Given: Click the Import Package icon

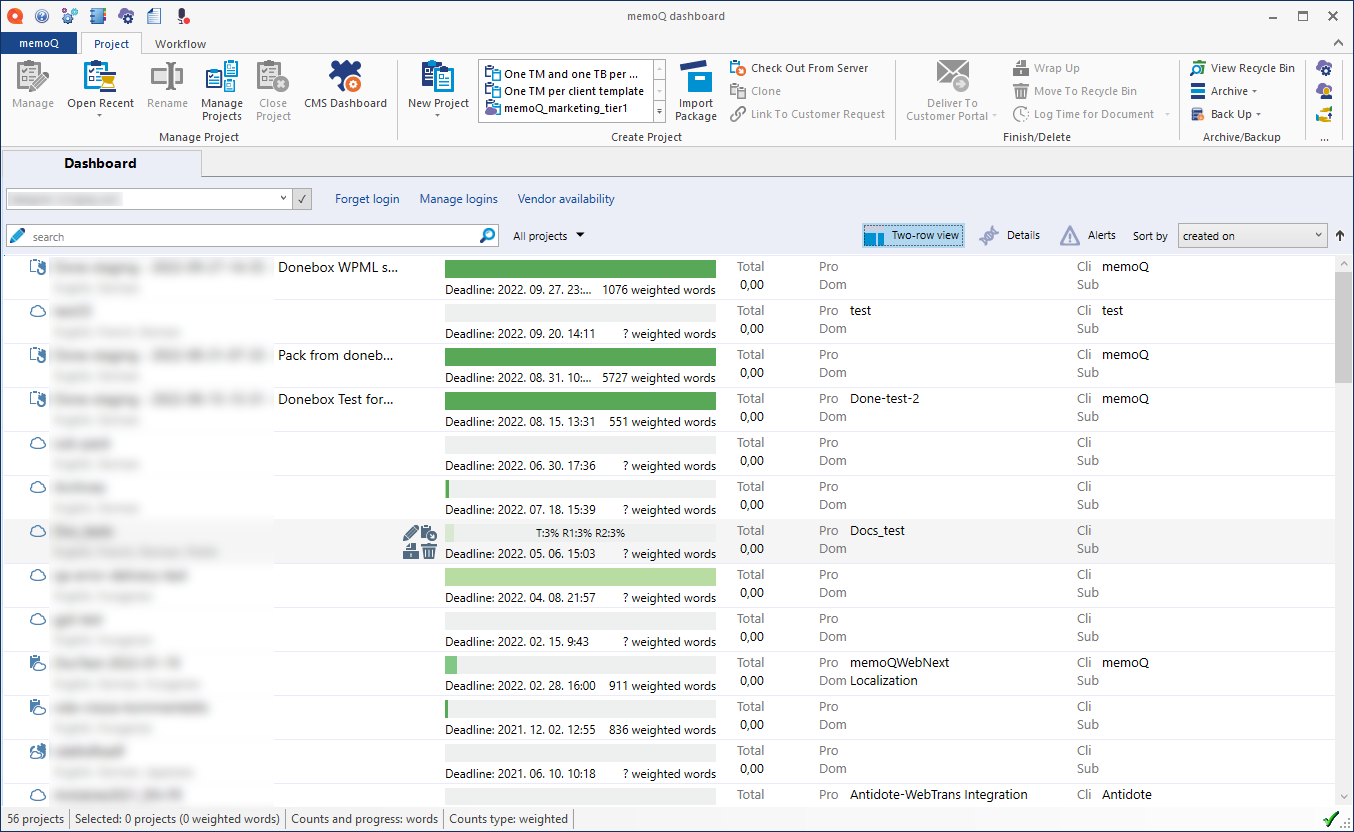Looking at the screenshot, I should (695, 79).
